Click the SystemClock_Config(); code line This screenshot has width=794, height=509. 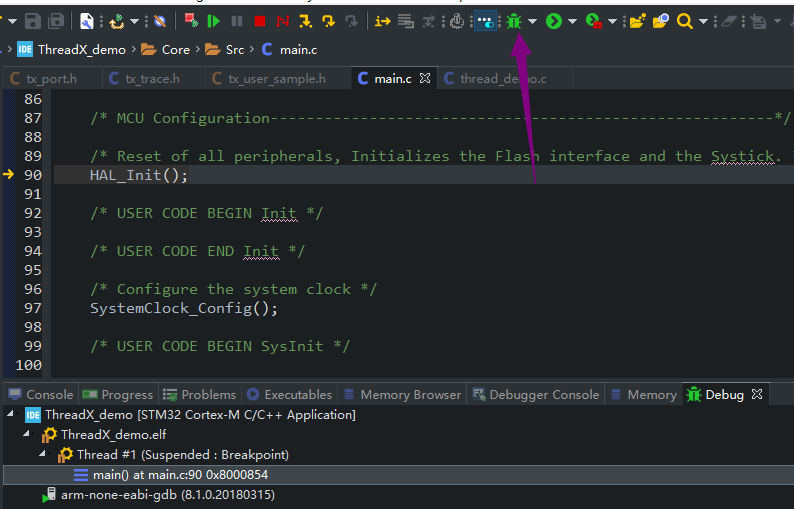184,308
